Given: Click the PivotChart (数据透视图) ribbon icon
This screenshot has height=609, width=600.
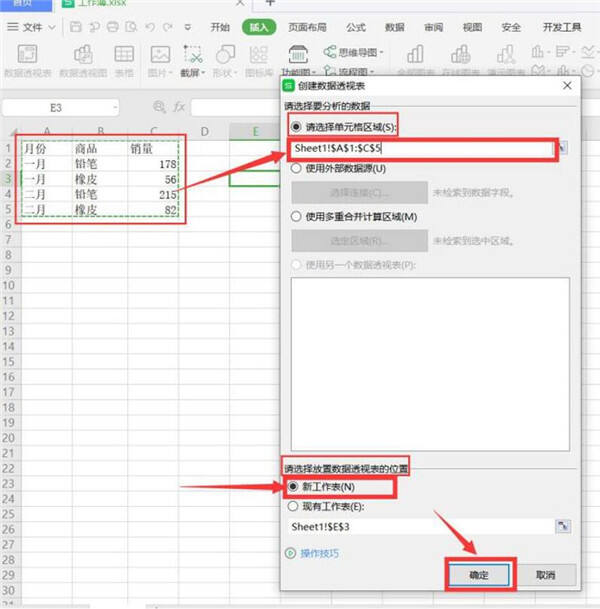Looking at the screenshot, I should click(x=83, y=54).
